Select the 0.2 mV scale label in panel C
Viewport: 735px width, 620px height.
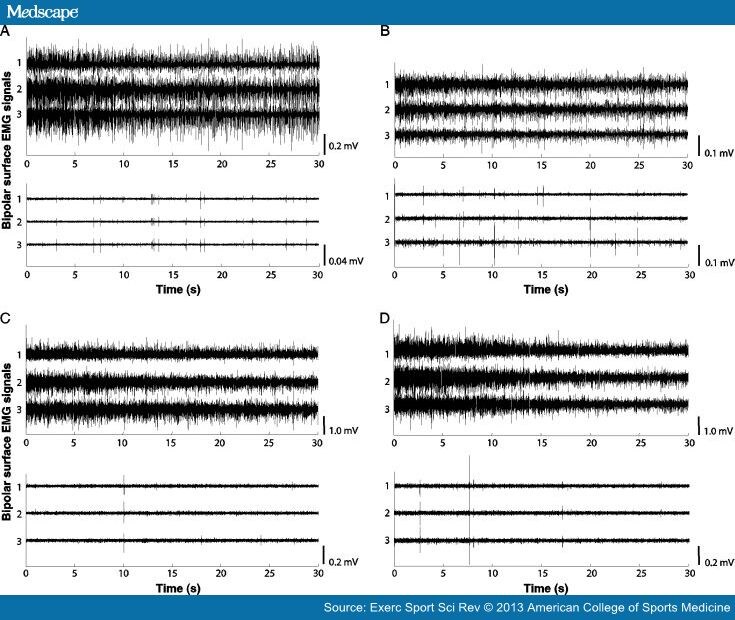pos(344,561)
